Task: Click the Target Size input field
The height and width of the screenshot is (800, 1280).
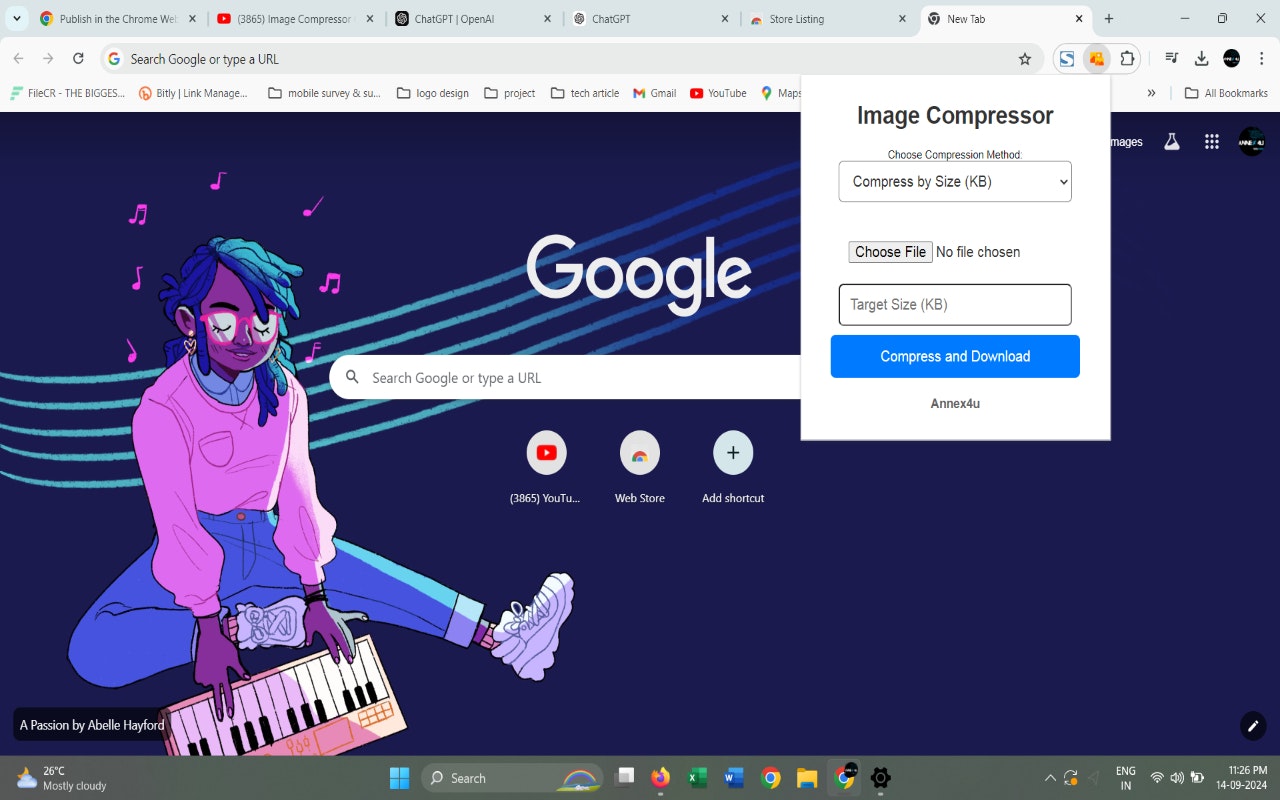Action: [954, 304]
